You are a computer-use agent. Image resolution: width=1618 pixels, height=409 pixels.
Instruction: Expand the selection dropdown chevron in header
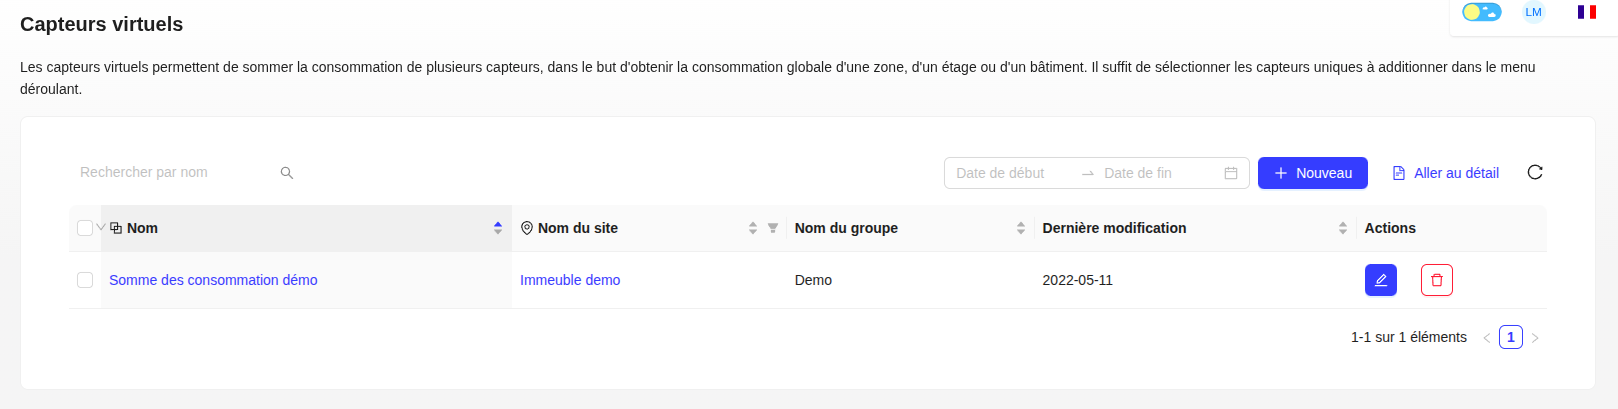[x=101, y=227]
